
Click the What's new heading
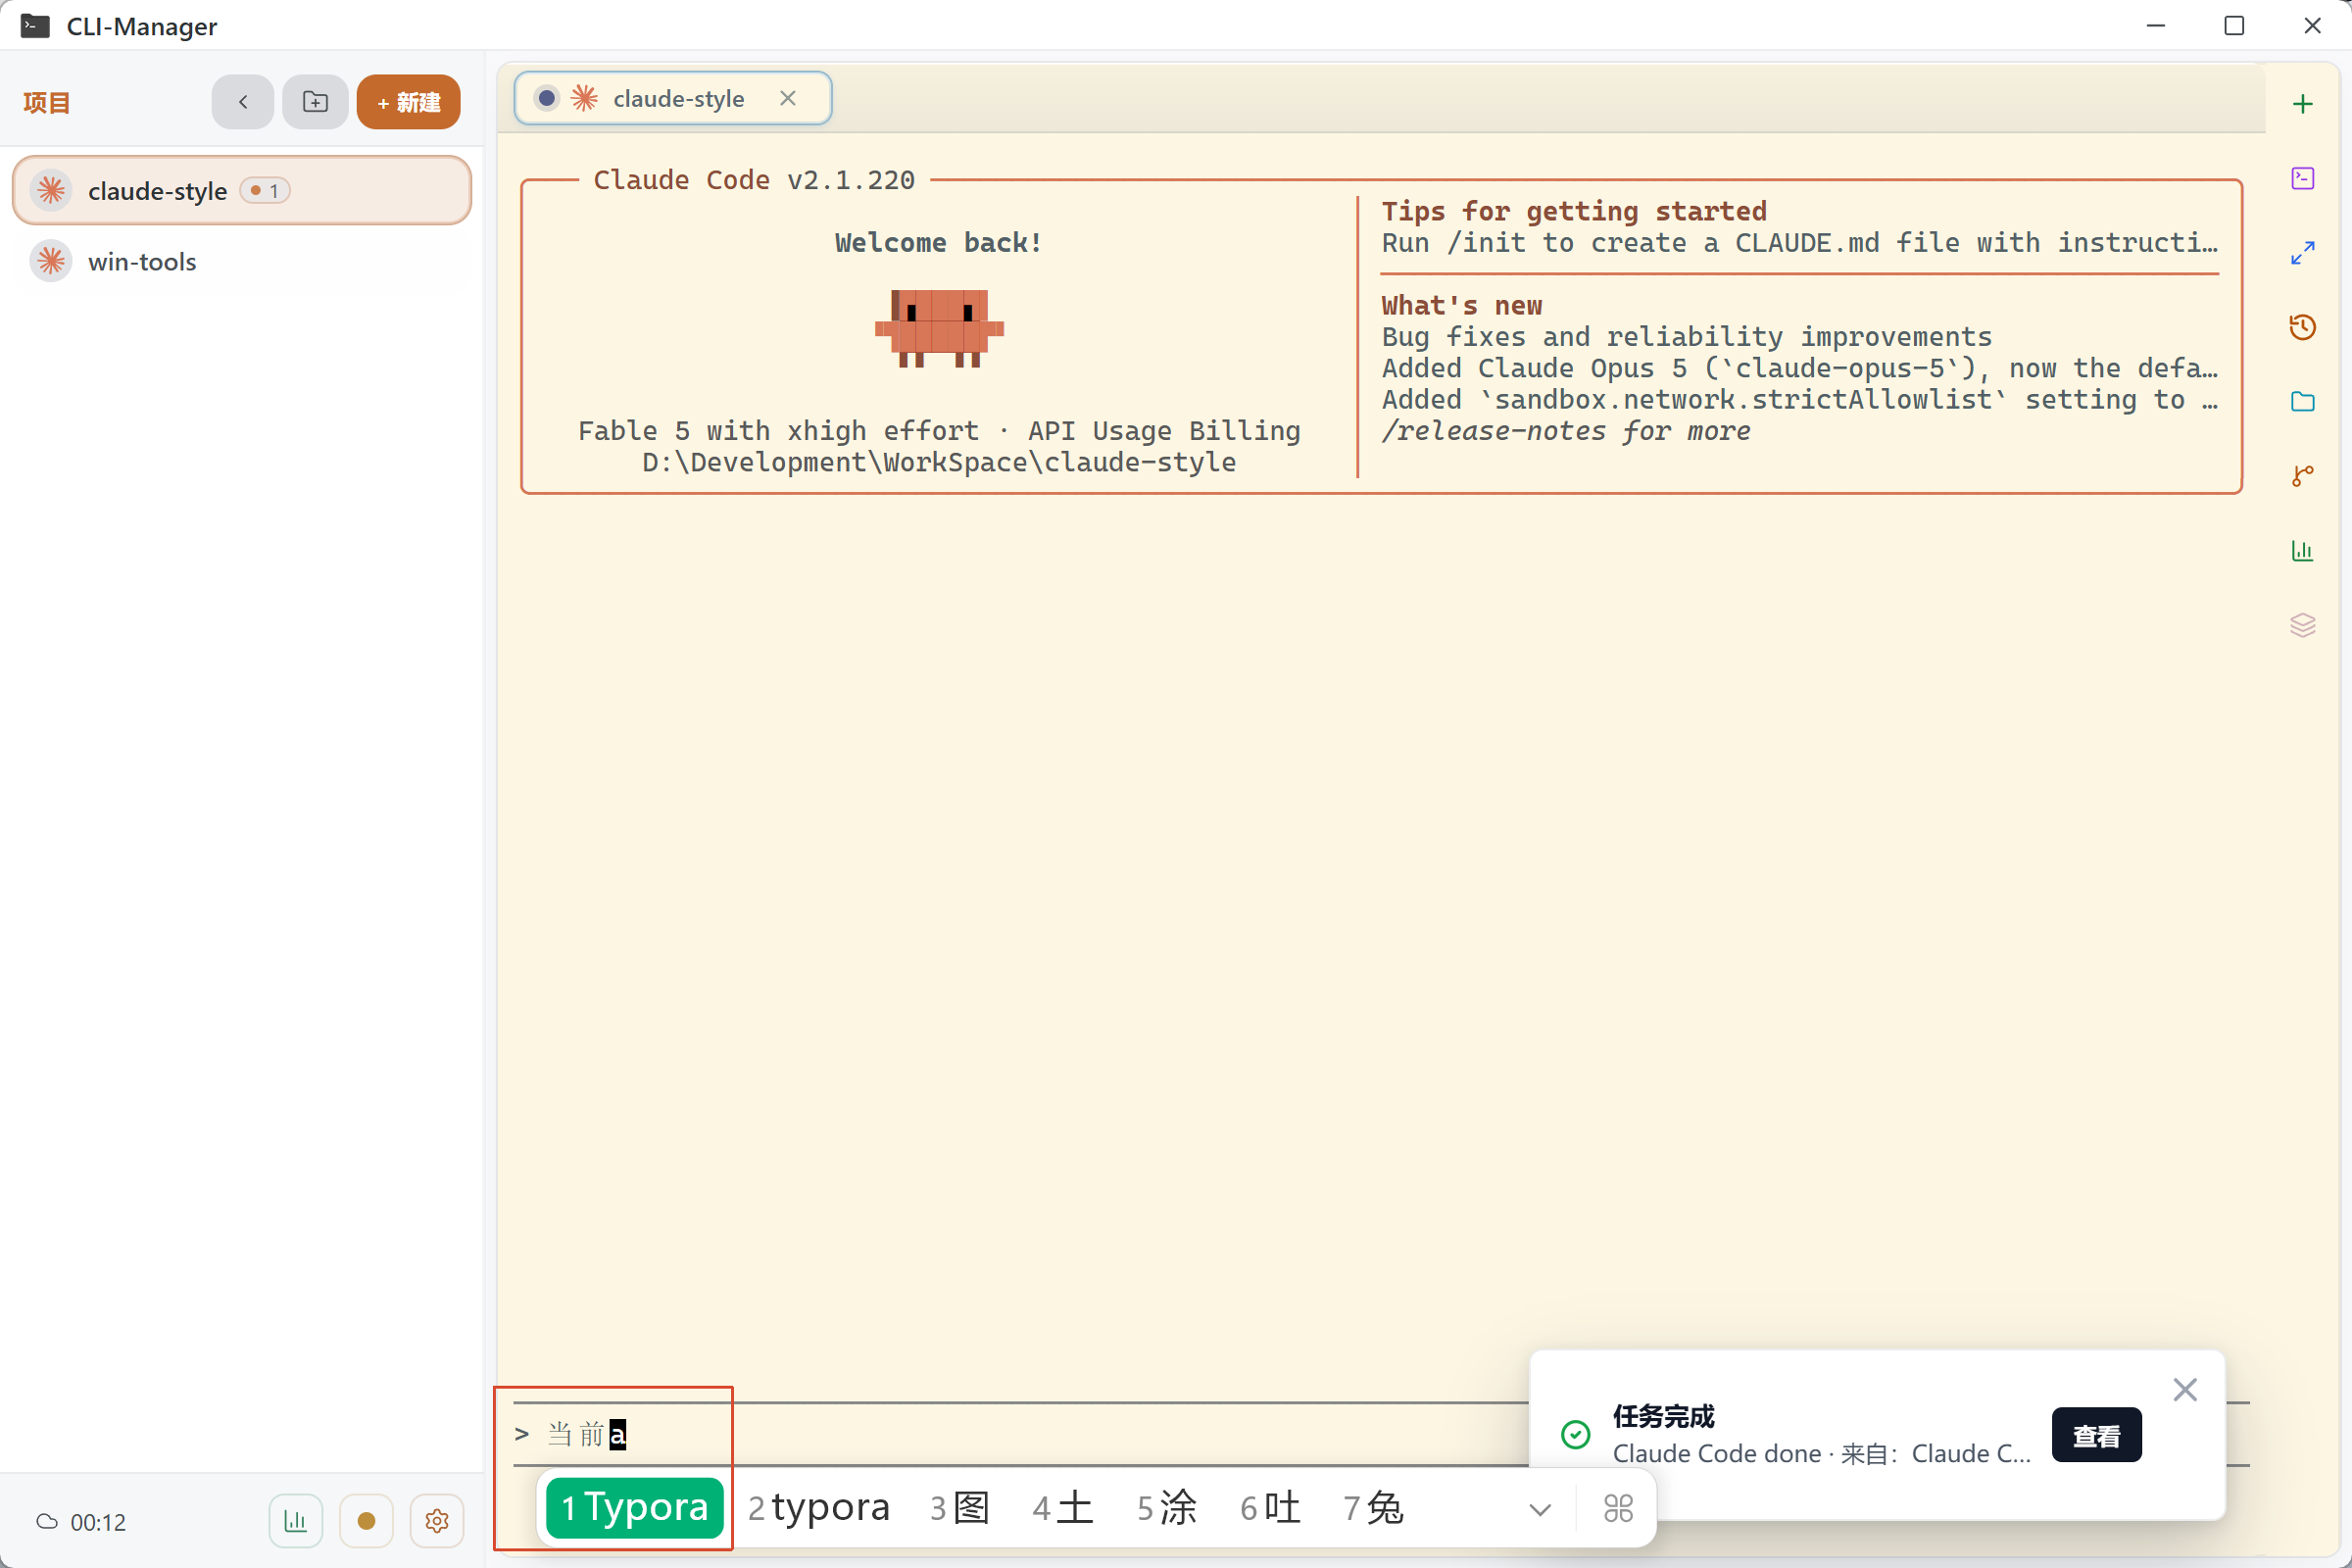[x=1462, y=305]
